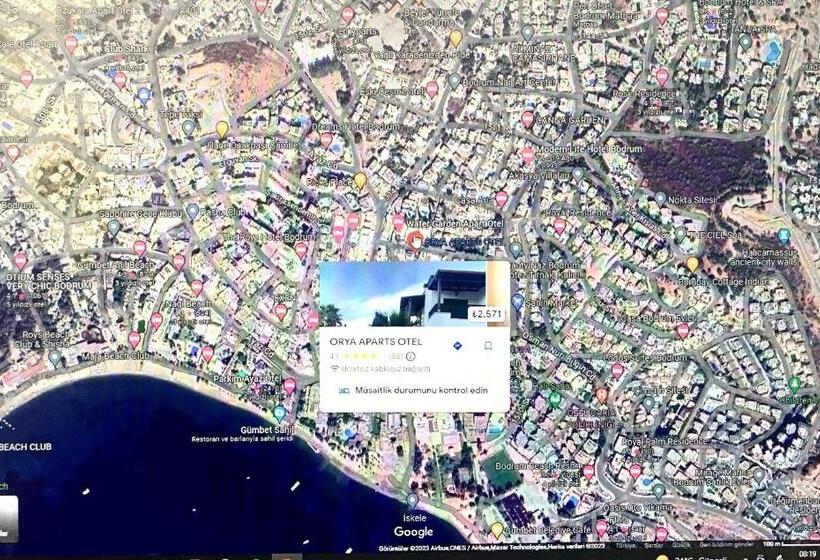Click the directions icon on the ORYA APARTS OTEL card

(458, 346)
